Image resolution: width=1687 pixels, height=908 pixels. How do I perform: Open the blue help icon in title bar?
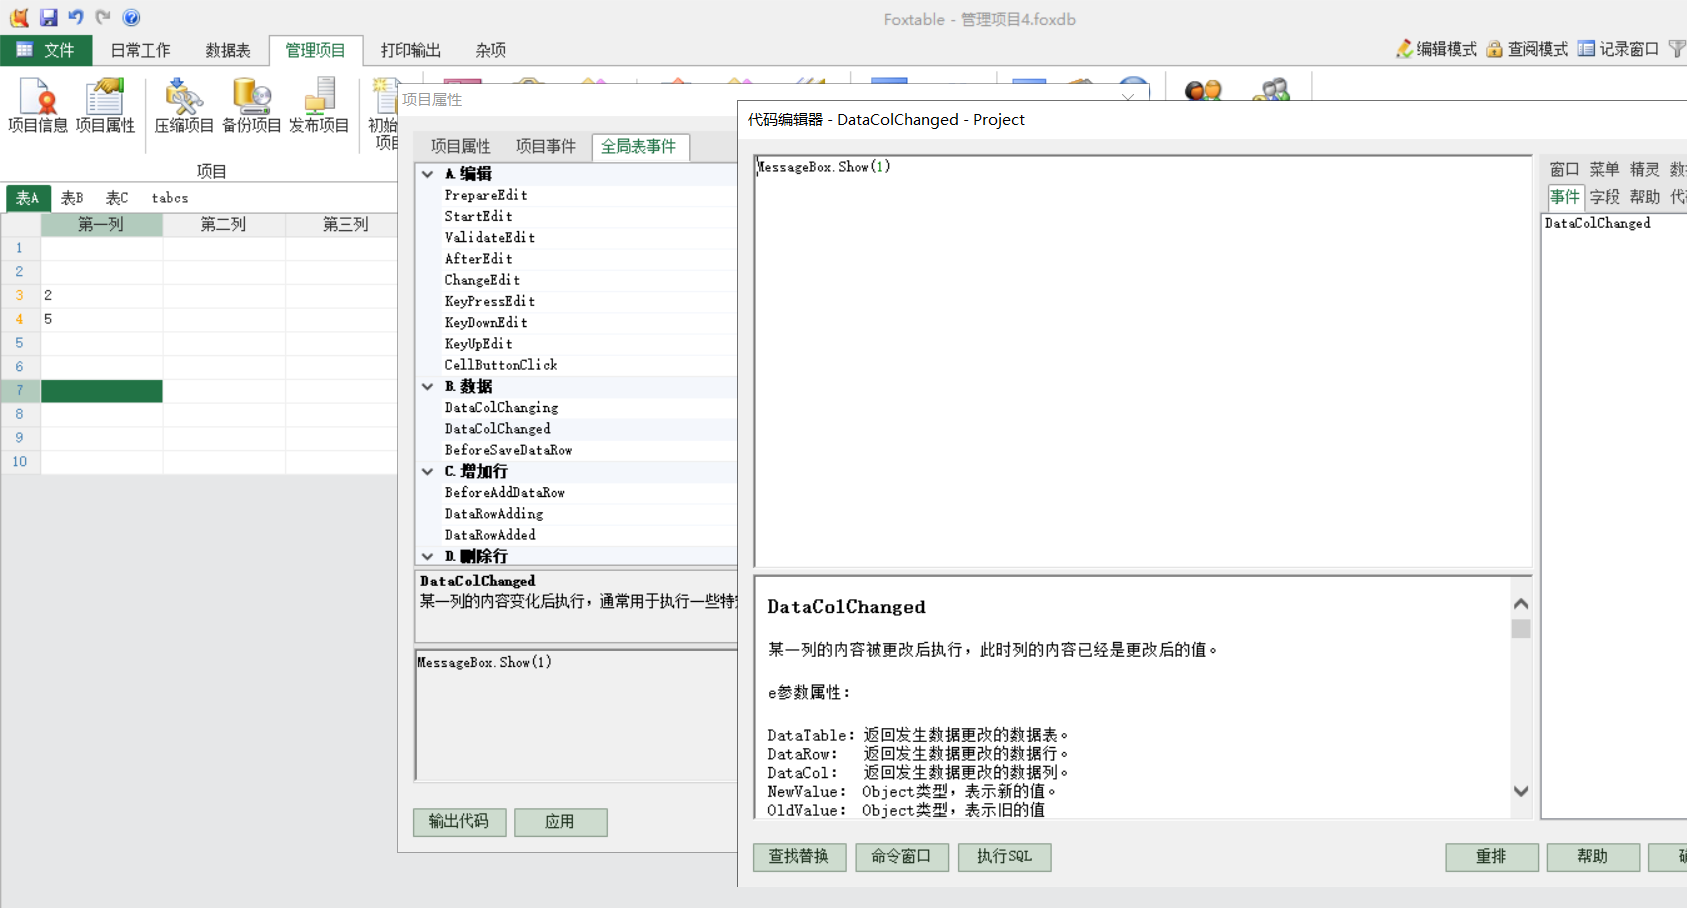pos(131,18)
